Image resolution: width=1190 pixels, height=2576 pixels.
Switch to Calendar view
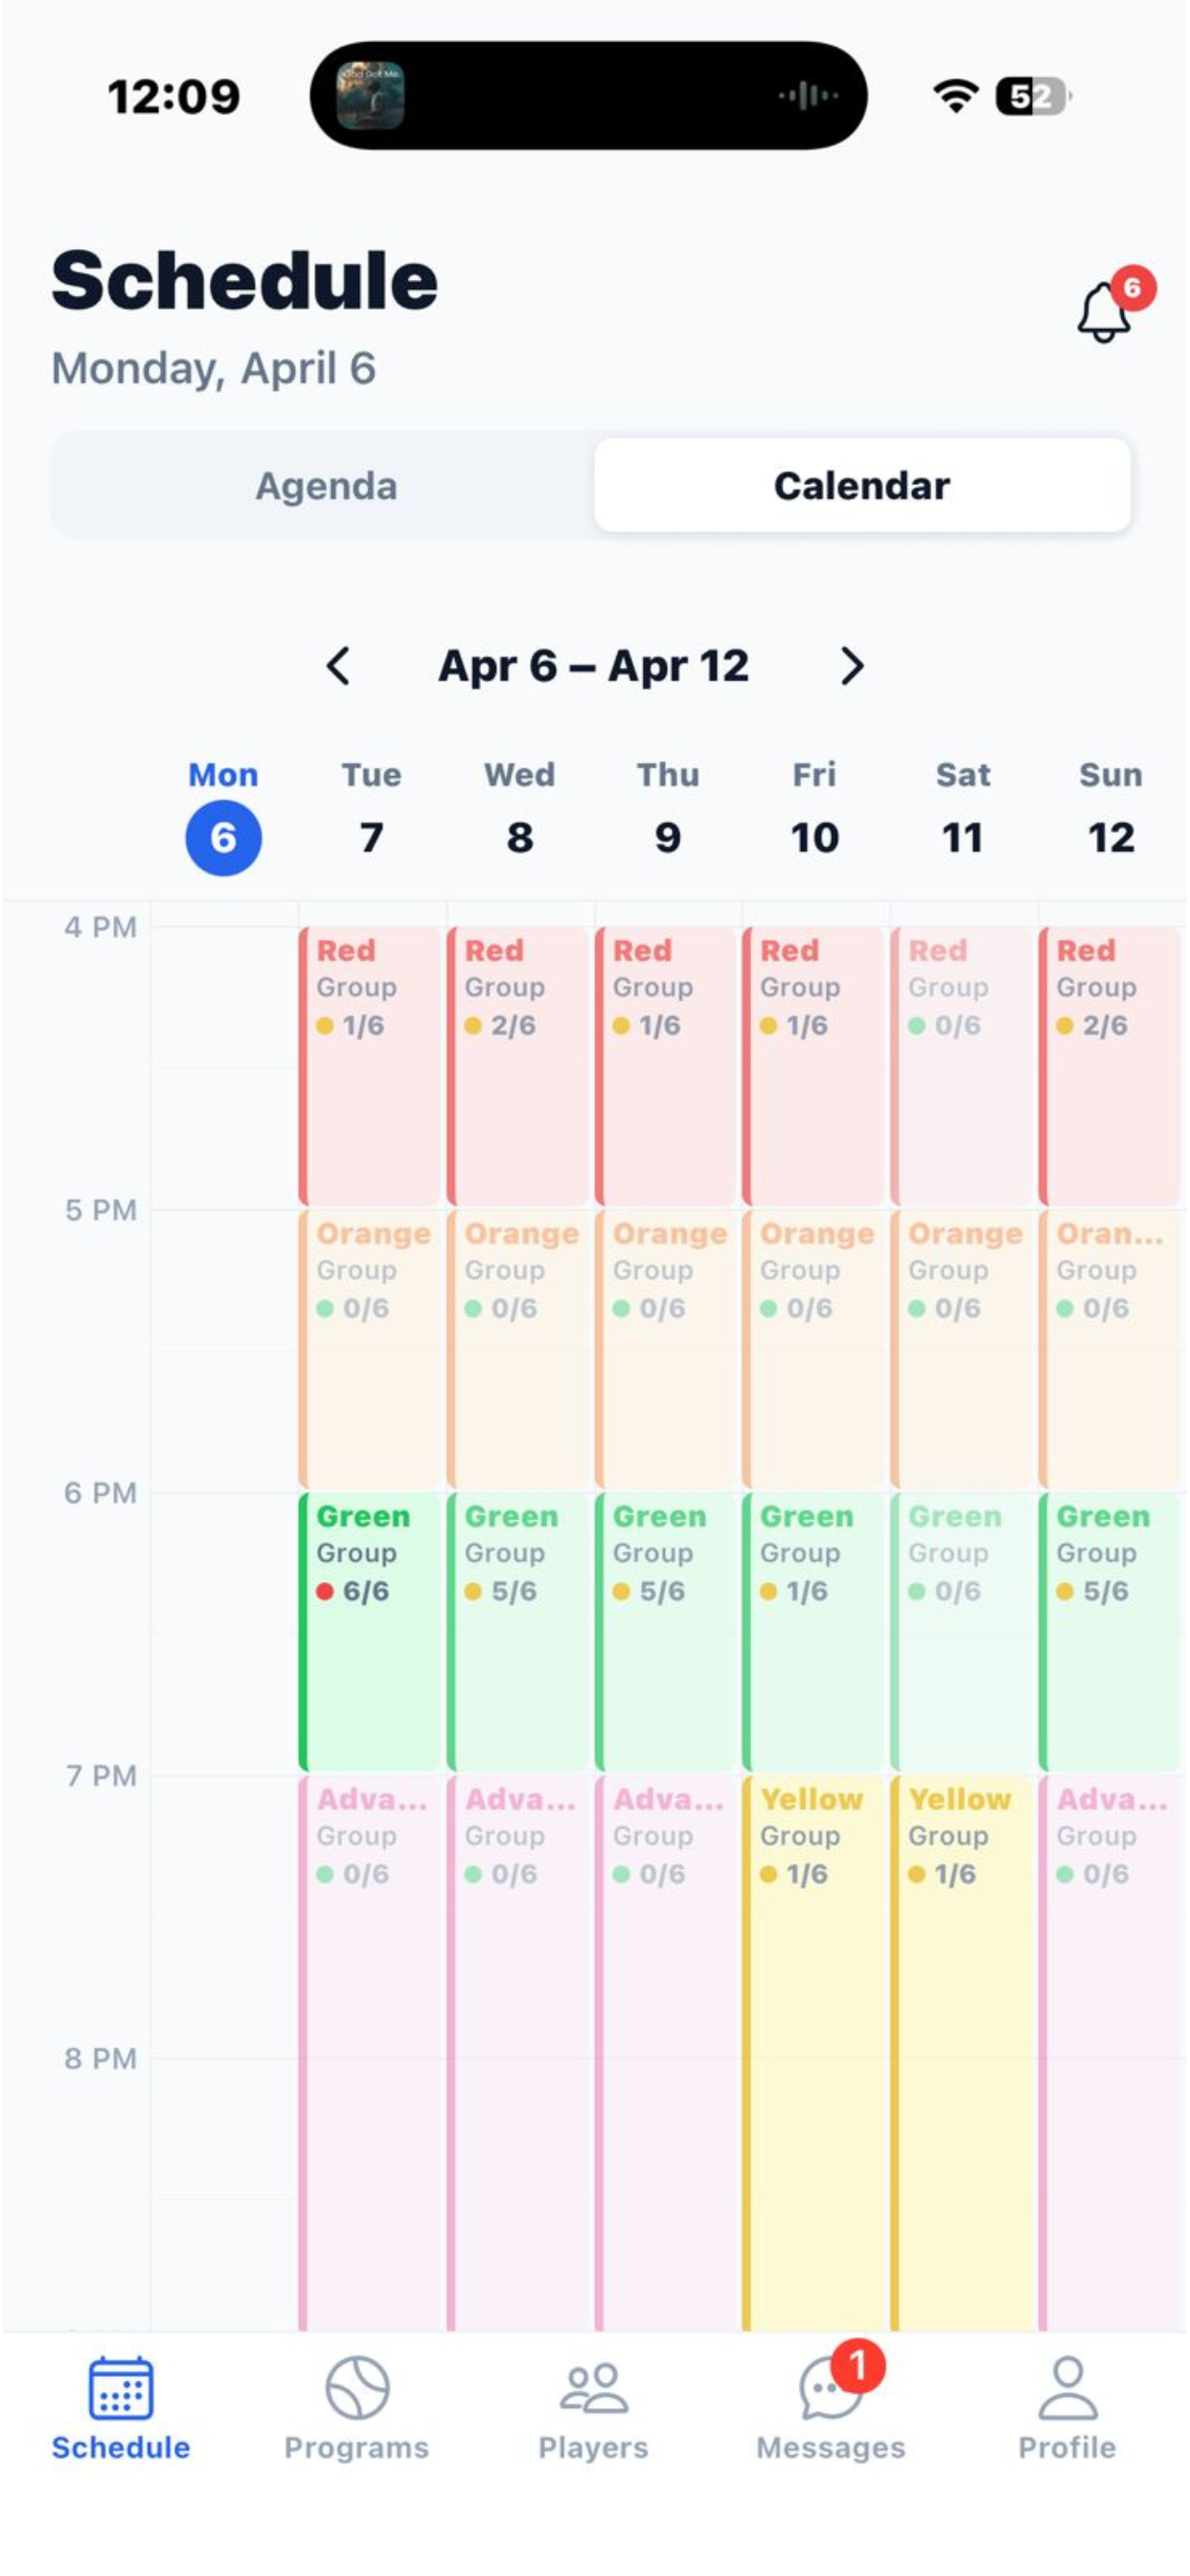[862, 486]
